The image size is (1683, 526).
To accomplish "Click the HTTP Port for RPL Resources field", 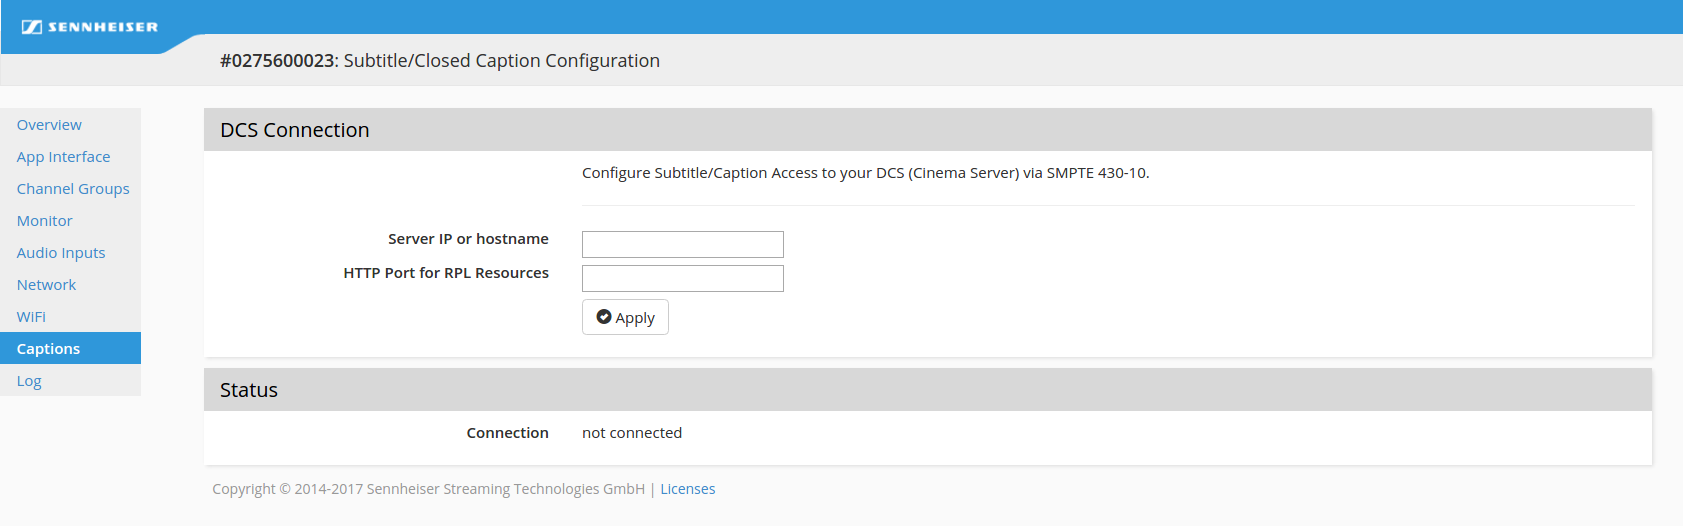I will click(682, 278).
